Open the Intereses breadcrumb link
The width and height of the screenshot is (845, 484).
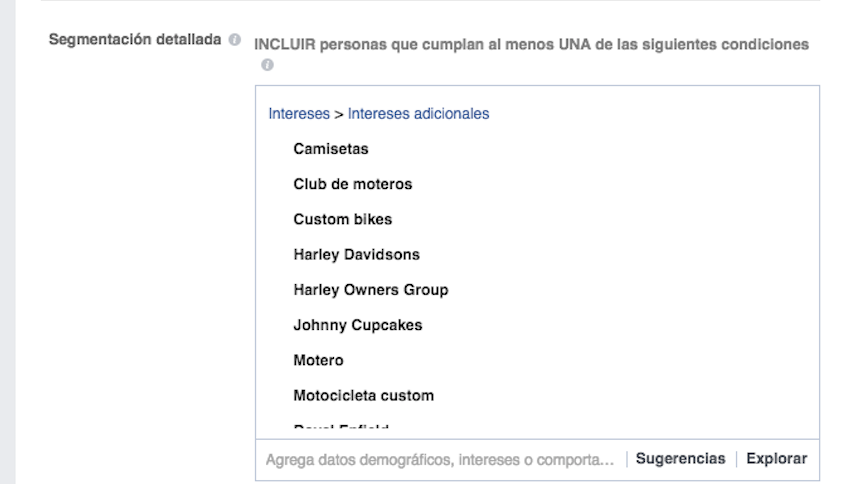tap(299, 114)
